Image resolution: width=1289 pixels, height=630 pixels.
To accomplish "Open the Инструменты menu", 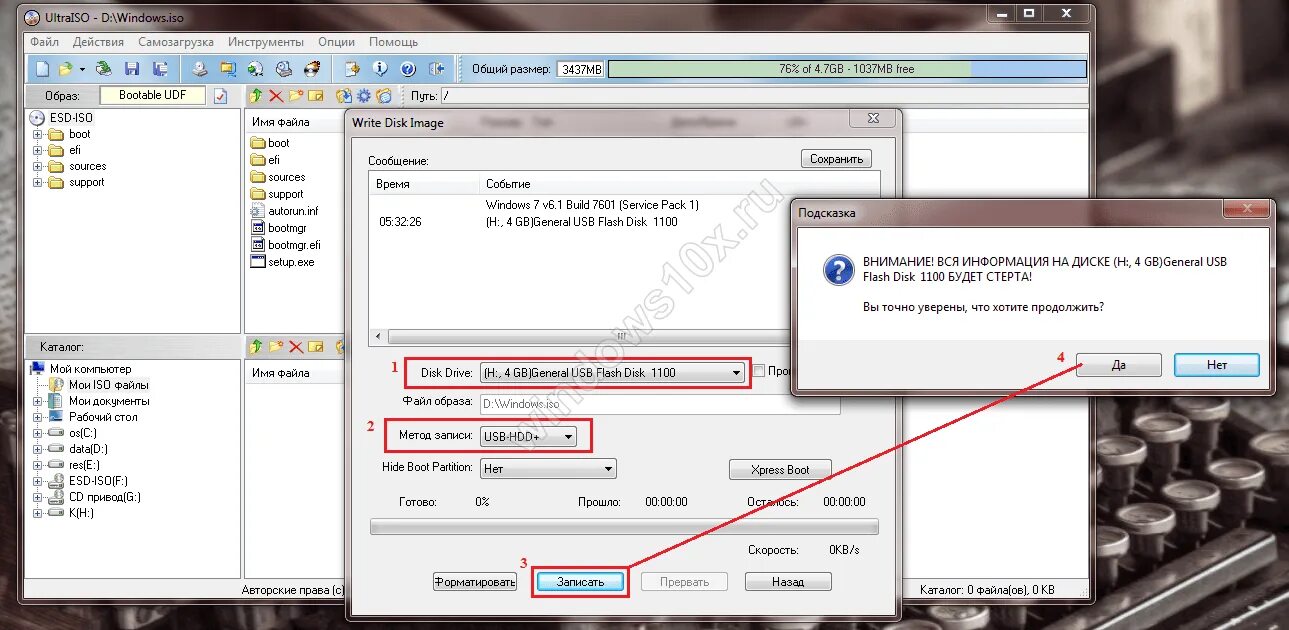I will point(266,42).
